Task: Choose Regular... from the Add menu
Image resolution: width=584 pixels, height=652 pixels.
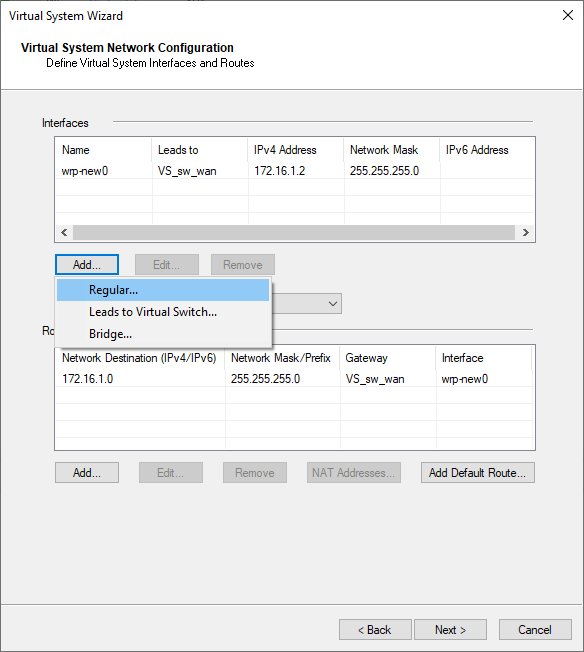Action: click(x=163, y=290)
